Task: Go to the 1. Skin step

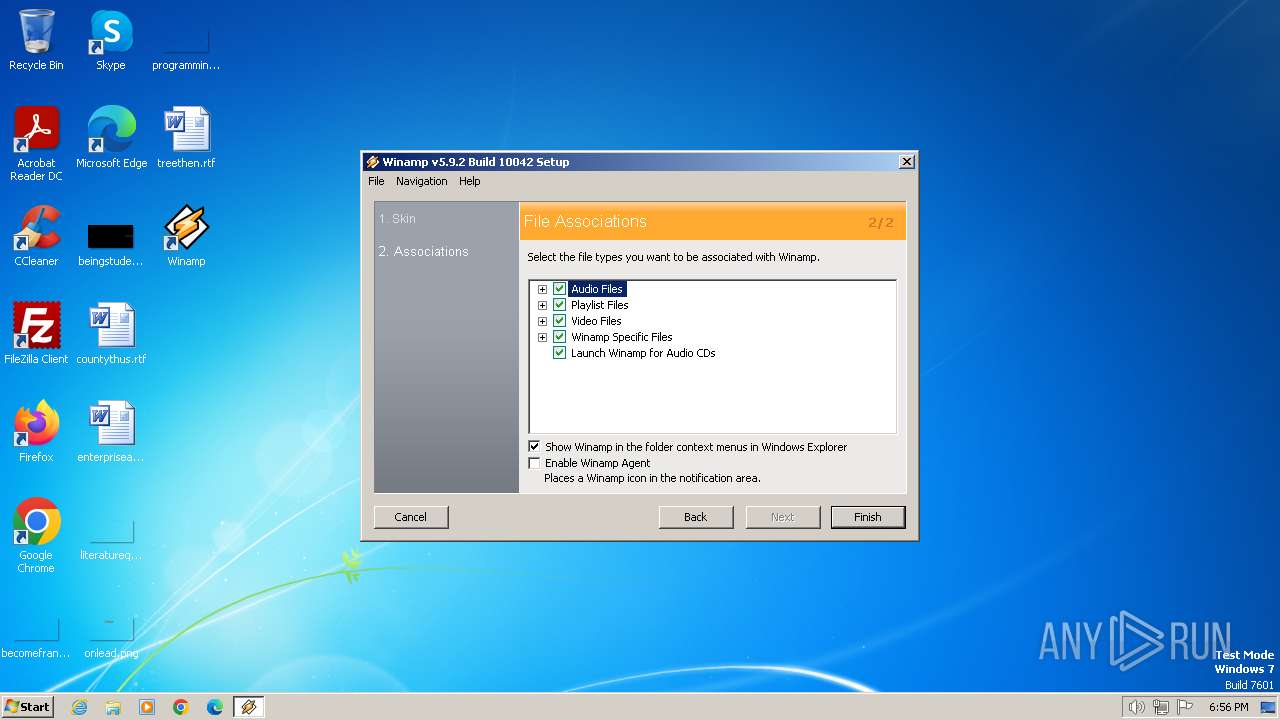Action: coord(397,218)
